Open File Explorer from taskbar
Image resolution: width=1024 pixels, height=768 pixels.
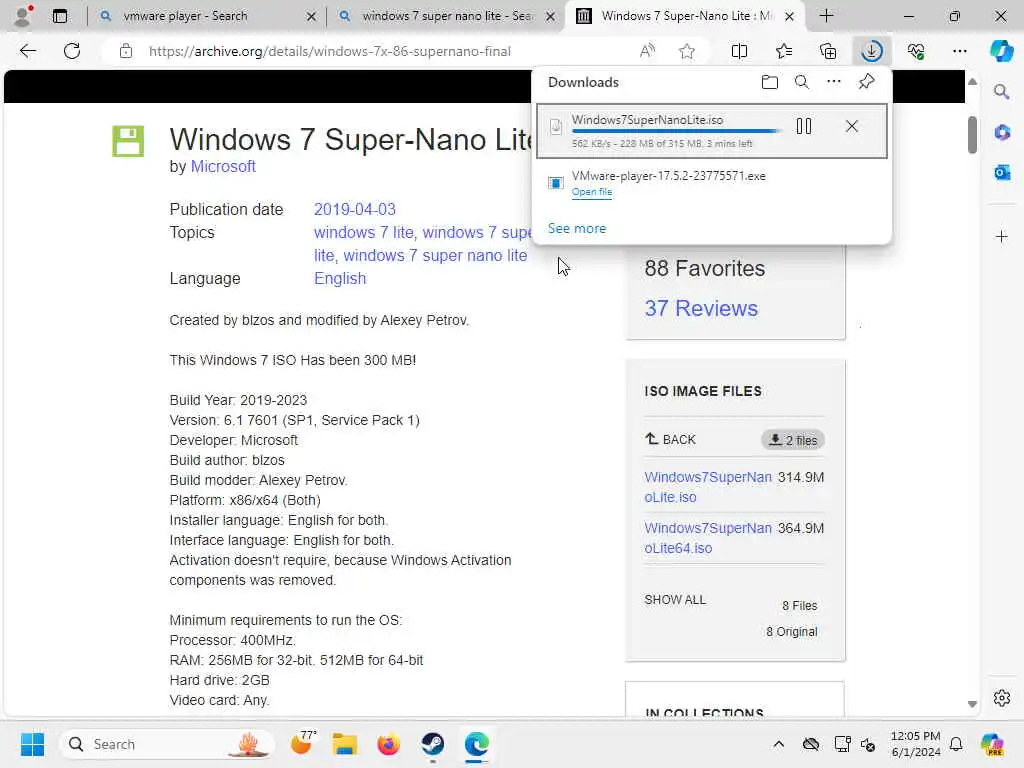345,744
